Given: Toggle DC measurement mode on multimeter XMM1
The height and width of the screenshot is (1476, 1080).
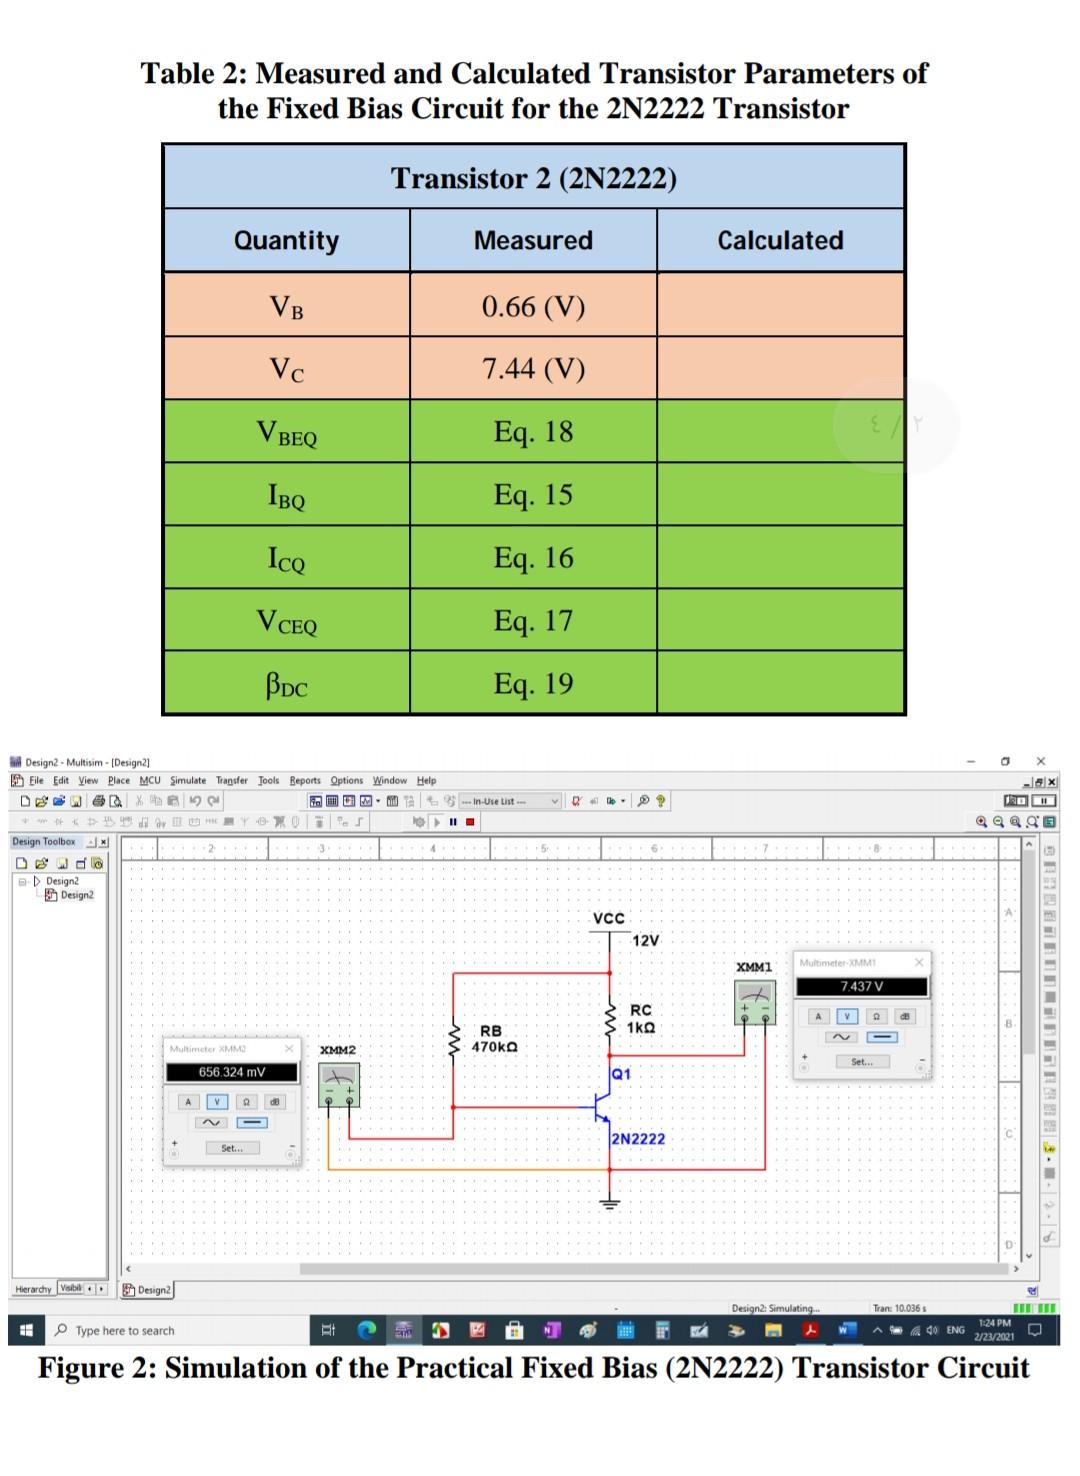Looking at the screenshot, I should click(883, 1037).
